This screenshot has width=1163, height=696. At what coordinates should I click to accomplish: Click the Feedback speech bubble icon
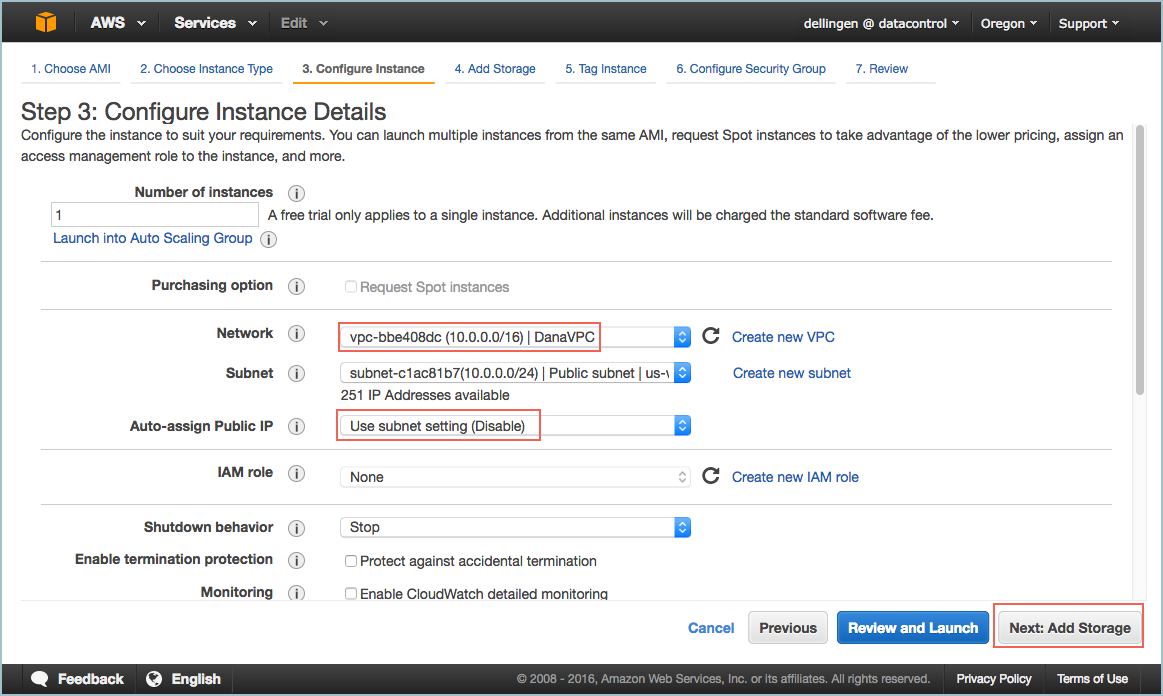39,678
